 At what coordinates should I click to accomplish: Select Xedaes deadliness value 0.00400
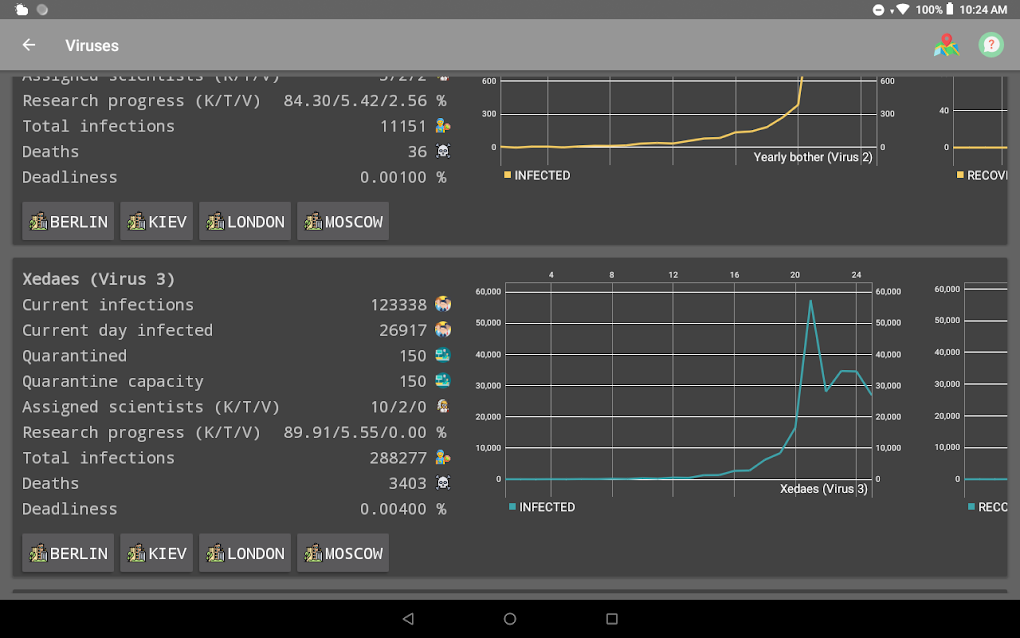[393, 509]
